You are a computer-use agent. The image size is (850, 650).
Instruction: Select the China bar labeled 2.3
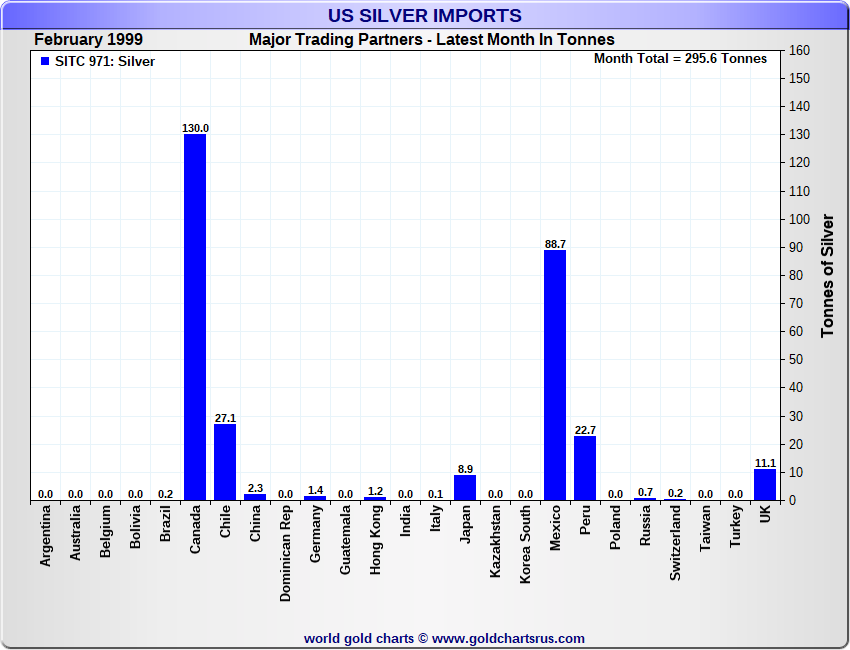pos(255,497)
